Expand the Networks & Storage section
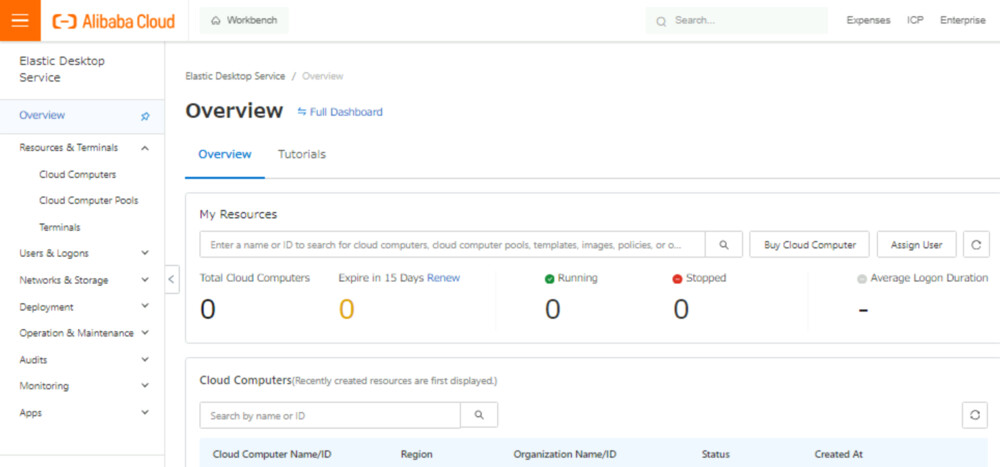This screenshot has height=467, width=1000. (145, 281)
